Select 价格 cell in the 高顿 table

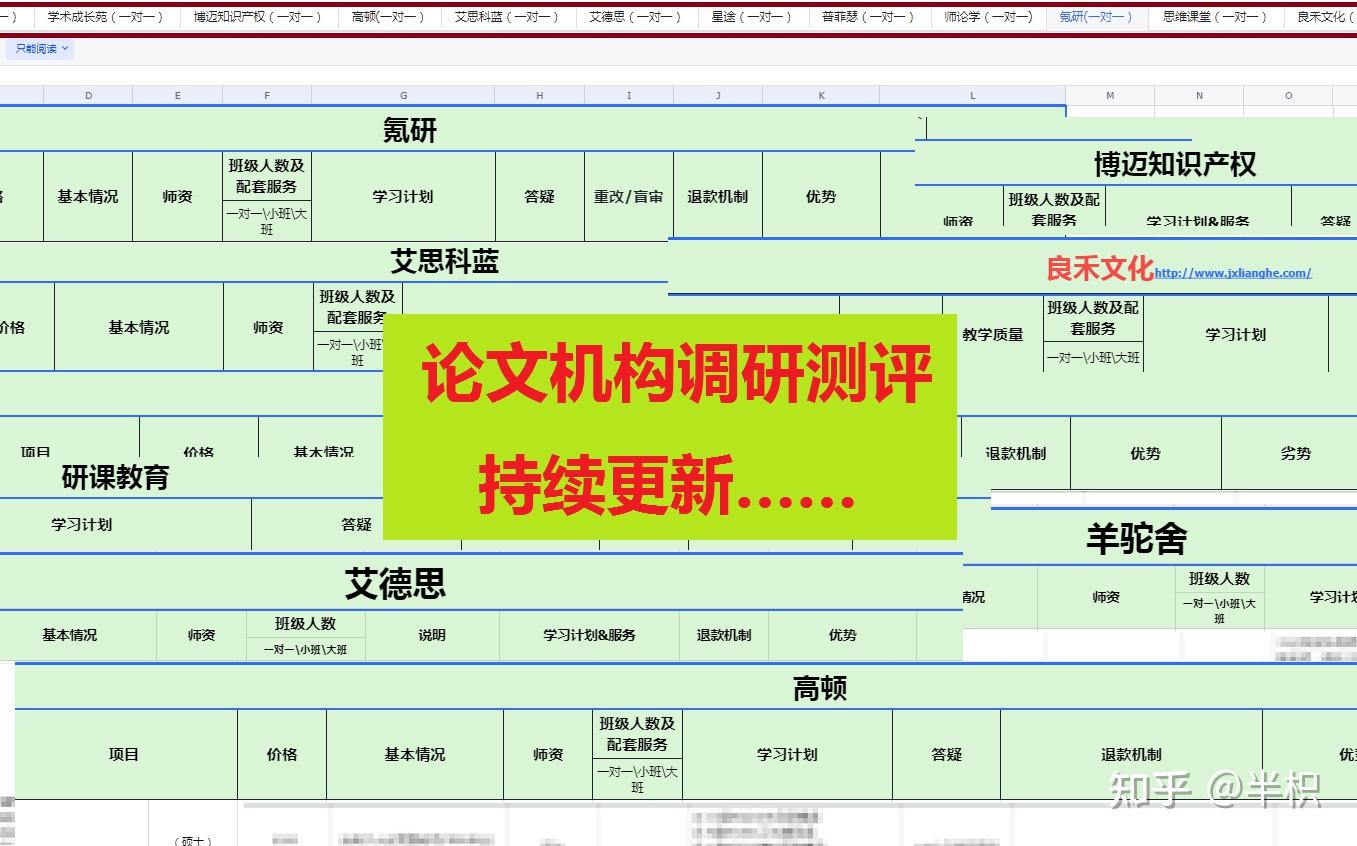[x=282, y=754]
